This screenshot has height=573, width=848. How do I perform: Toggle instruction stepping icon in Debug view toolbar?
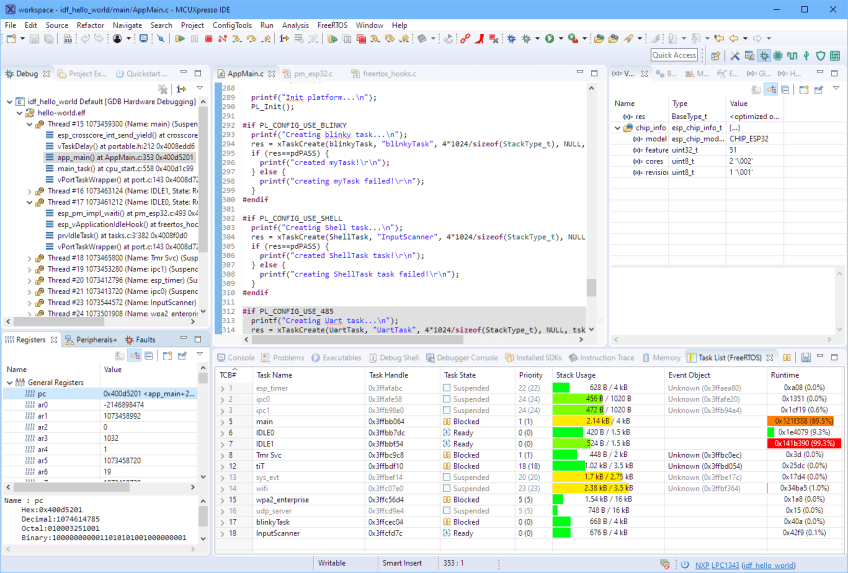(181, 89)
